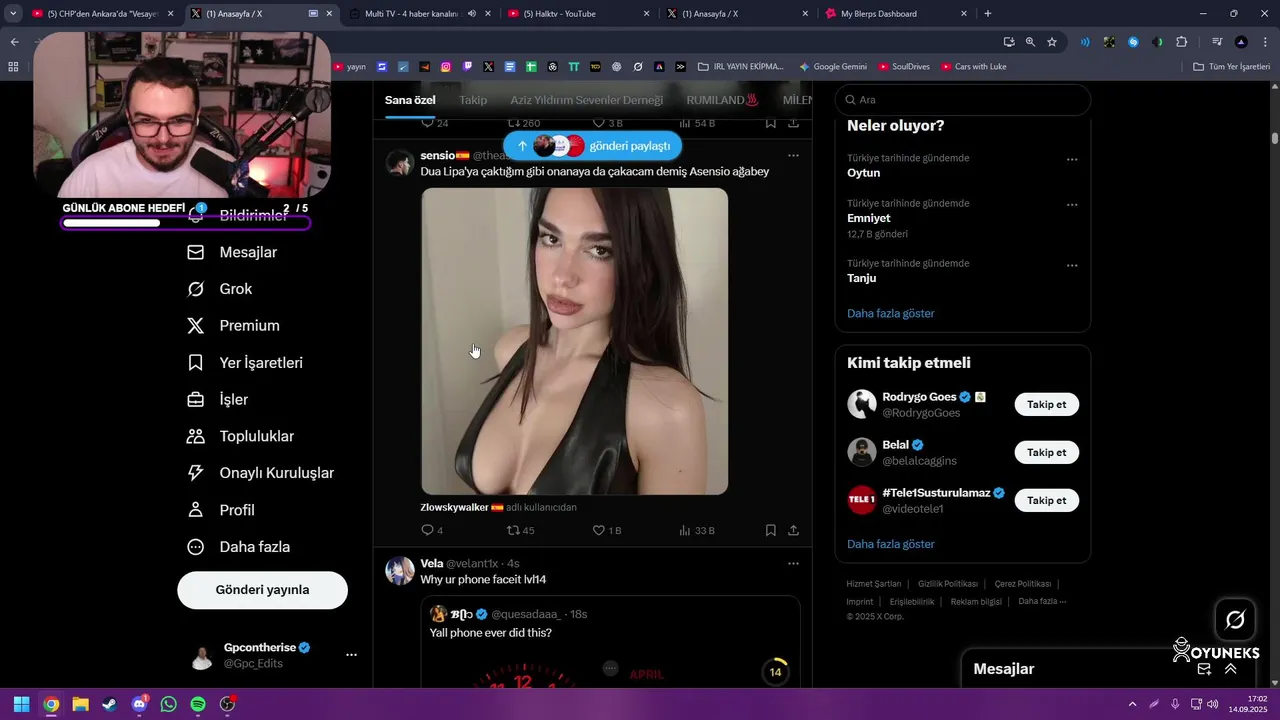Expand the bookmarks bar overflow chevron
Image resolution: width=1280 pixels, height=720 pixels.
[x=680, y=67]
